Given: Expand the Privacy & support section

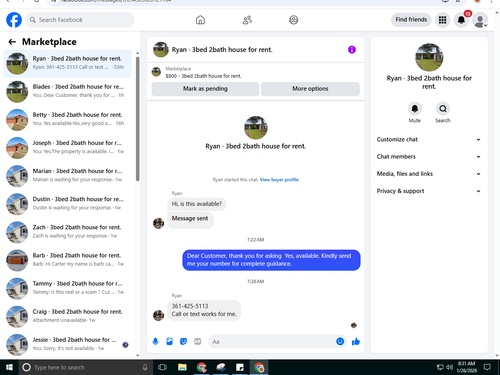Looking at the screenshot, I should pyautogui.click(x=429, y=191).
